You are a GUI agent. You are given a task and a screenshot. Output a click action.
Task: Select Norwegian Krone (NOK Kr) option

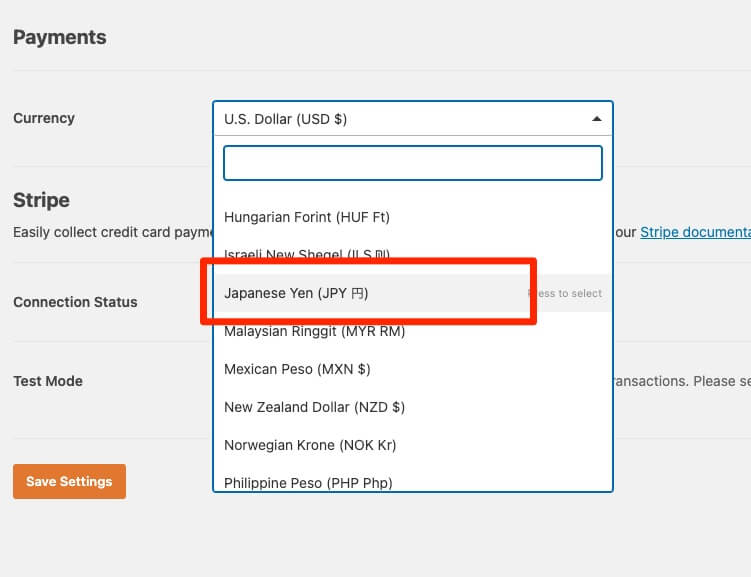[x=413, y=445]
